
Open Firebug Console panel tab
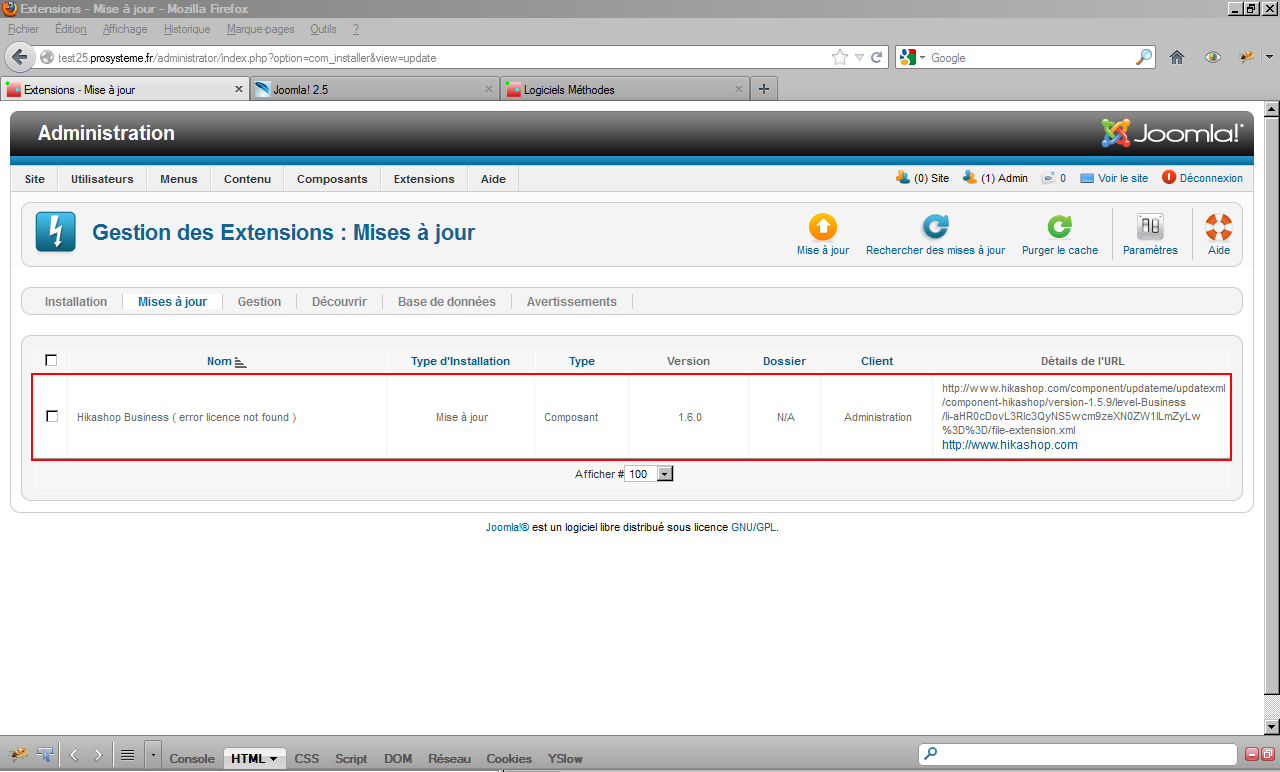tap(192, 758)
